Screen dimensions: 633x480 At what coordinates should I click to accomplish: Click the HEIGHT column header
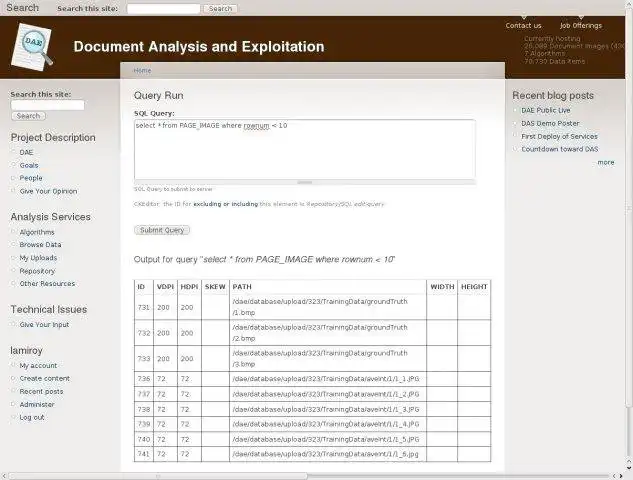click(474, 287)
